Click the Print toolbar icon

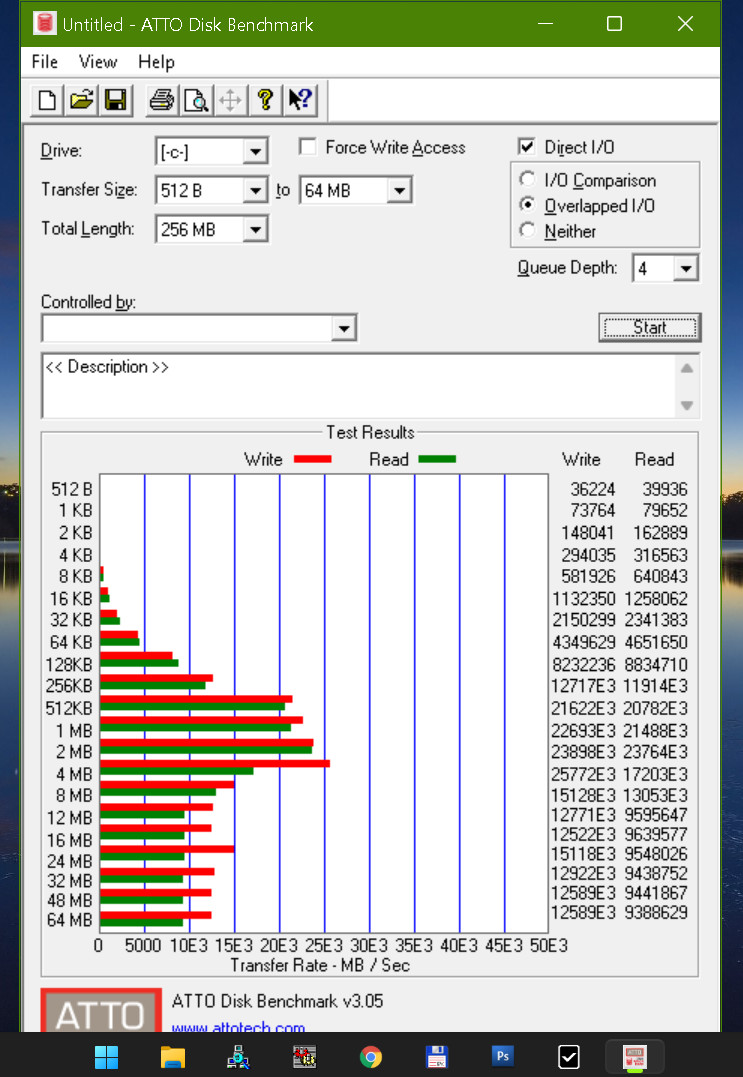[162, 100]
